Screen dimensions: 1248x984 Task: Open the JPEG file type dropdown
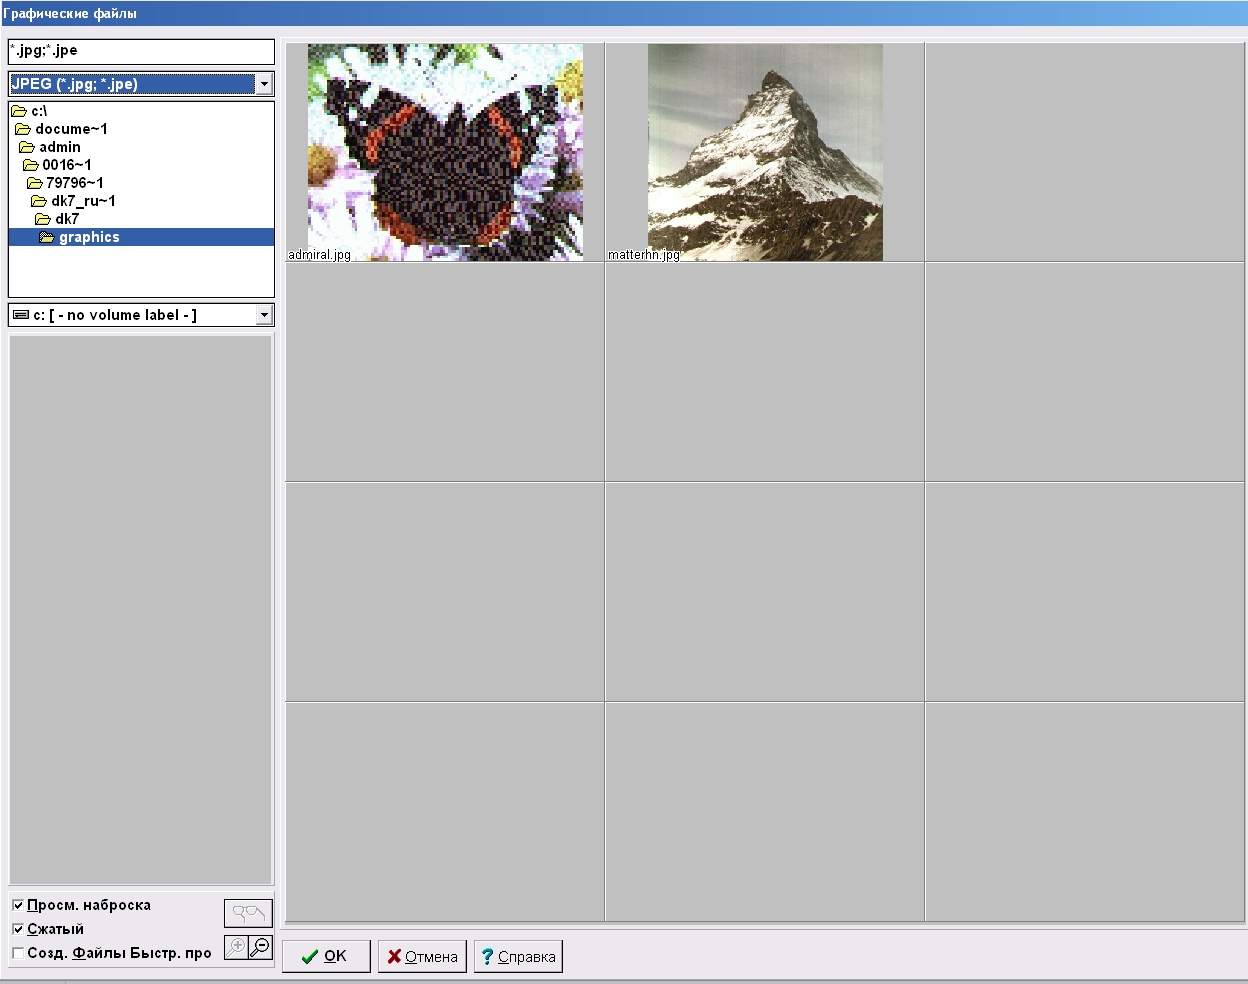pos(264,84)
